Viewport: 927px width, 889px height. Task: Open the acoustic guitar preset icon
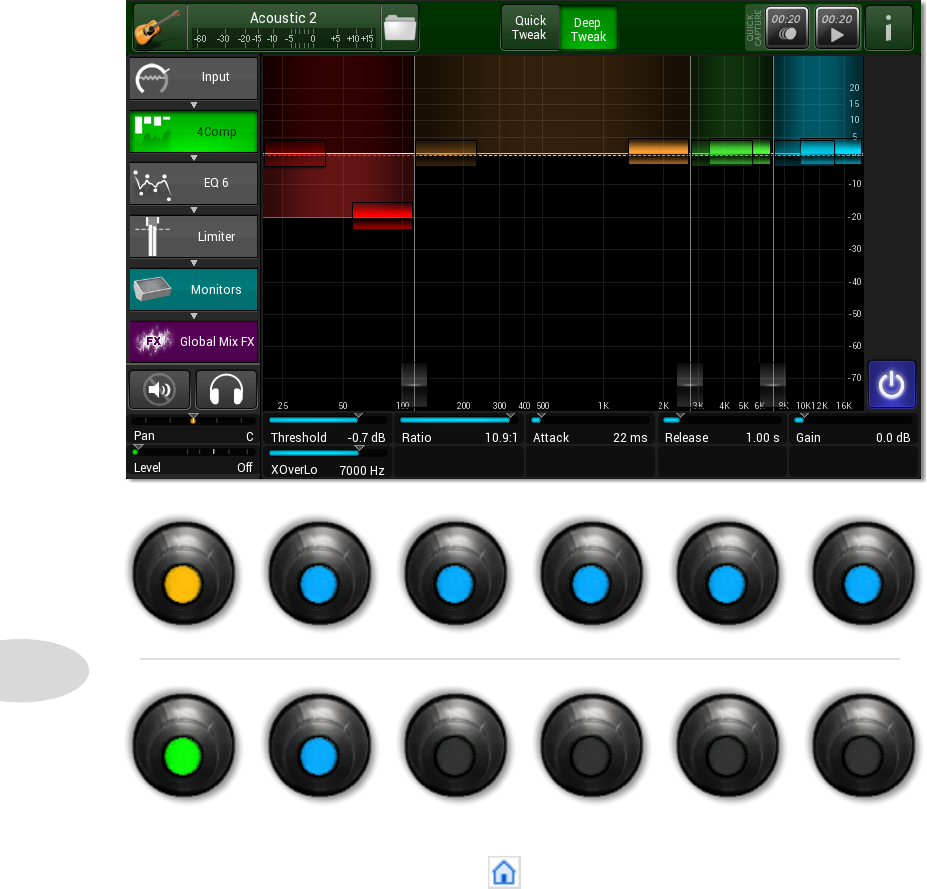158,28
